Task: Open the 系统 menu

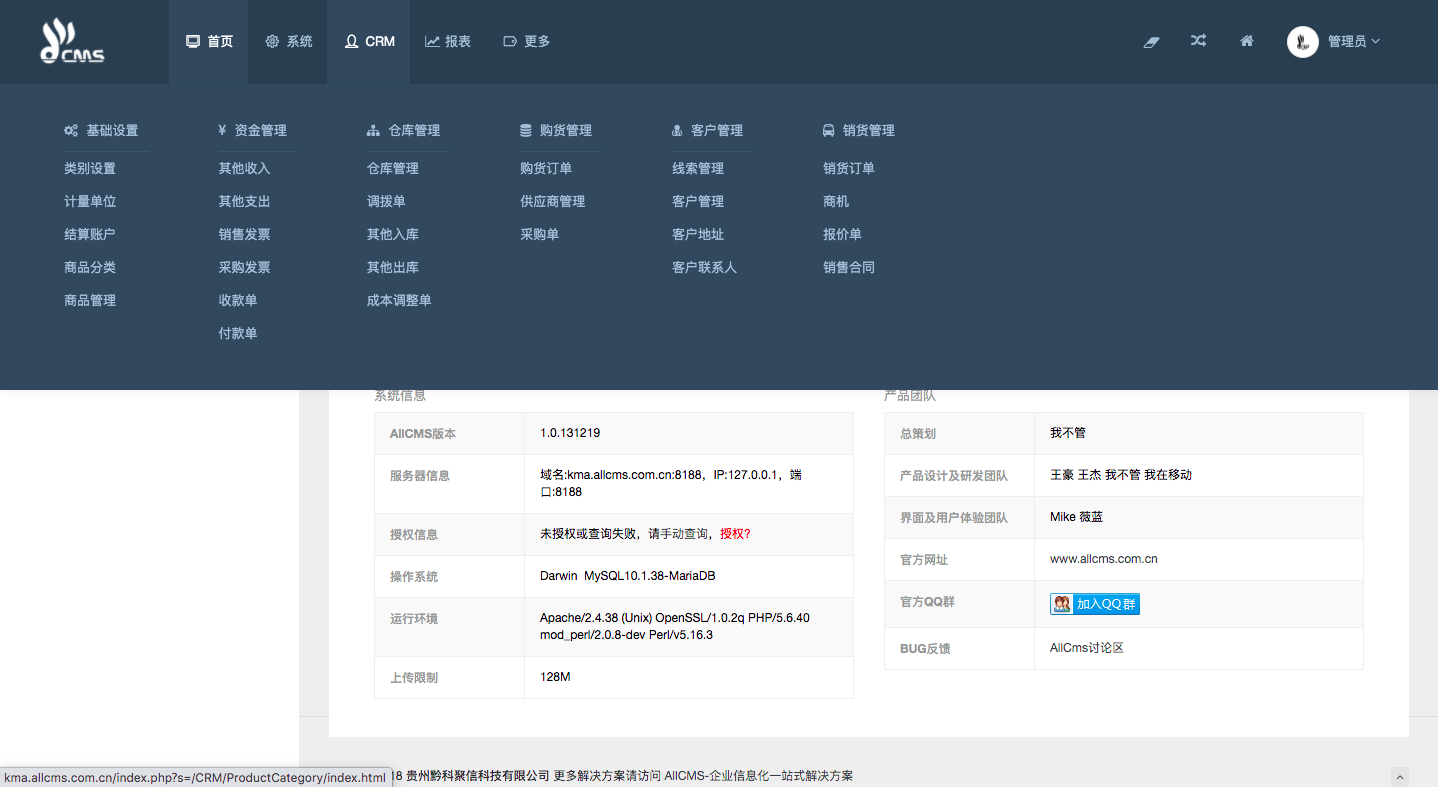Action: point(289,42)
